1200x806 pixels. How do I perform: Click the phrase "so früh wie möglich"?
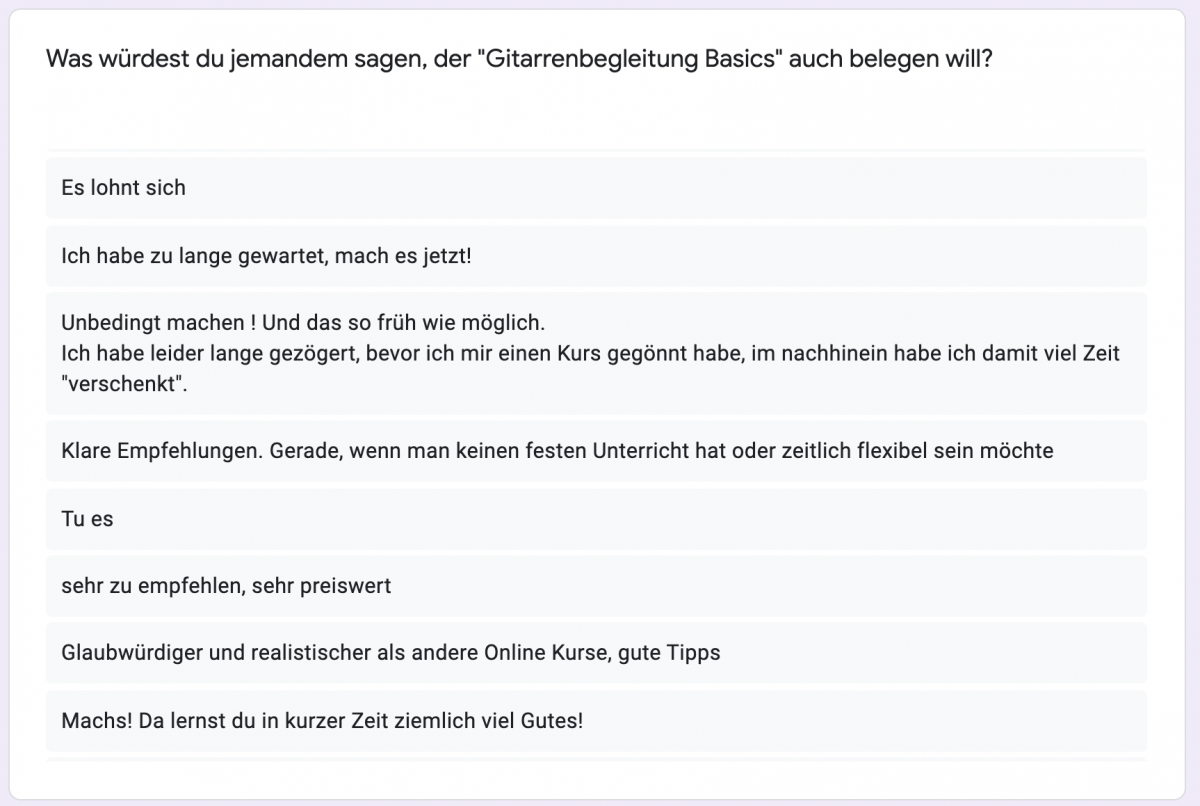click(x=447, y=323)
